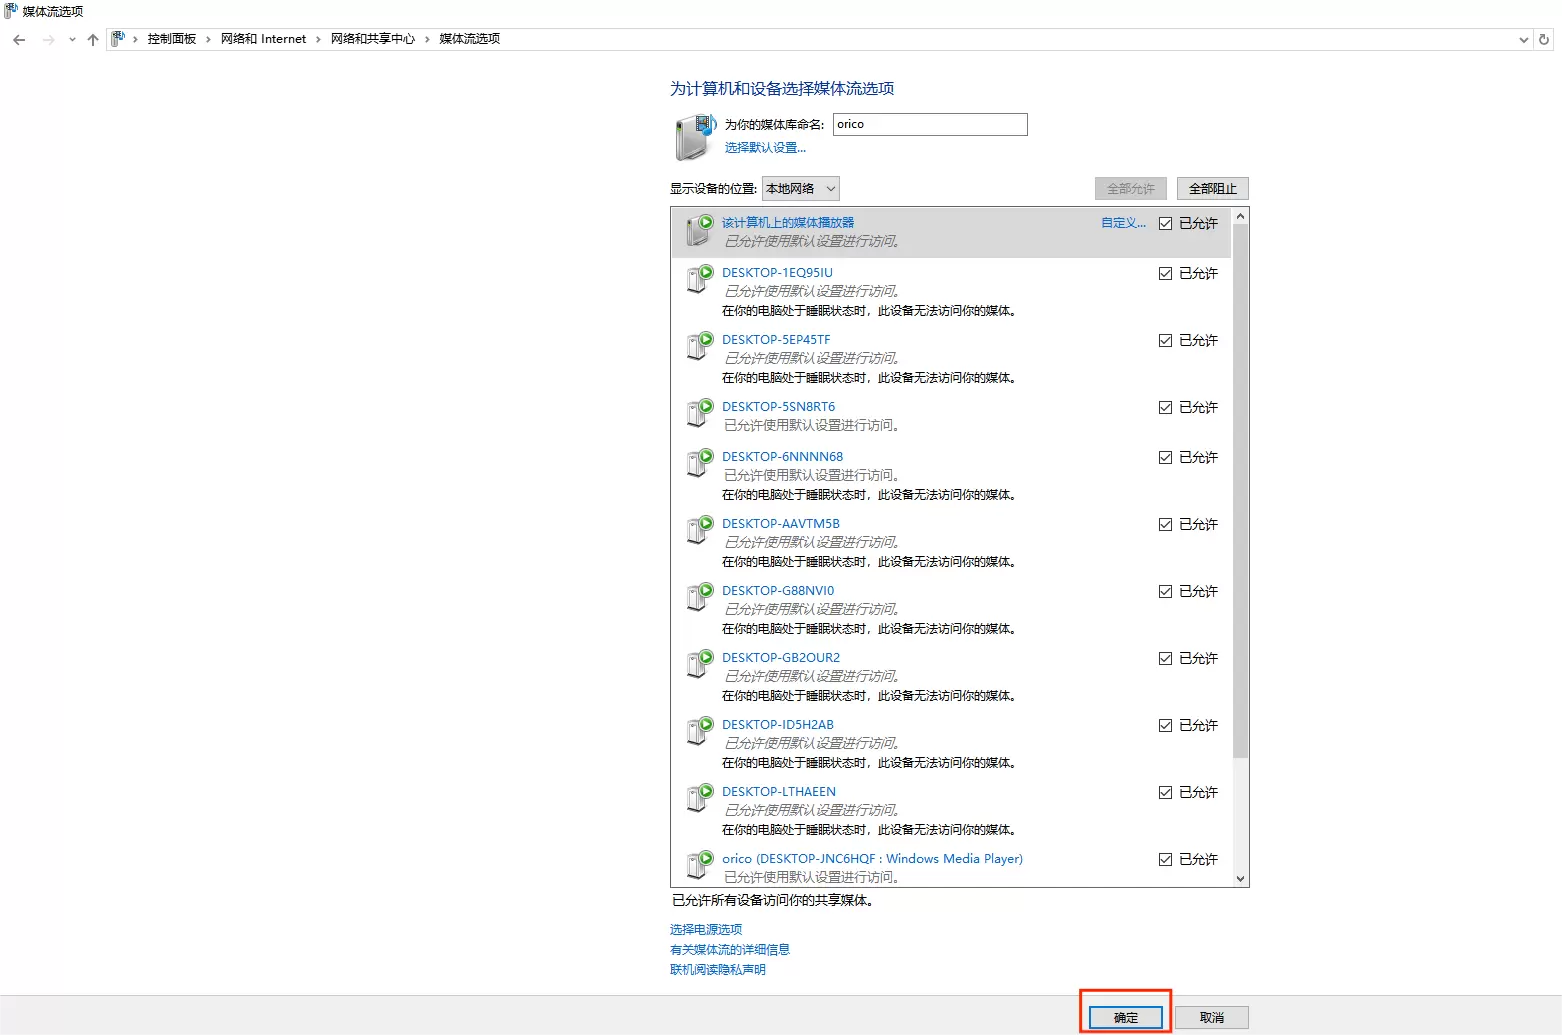Click the back navigation arrow
Viewport: 1562px width, 1035px height.
(19, 40)
